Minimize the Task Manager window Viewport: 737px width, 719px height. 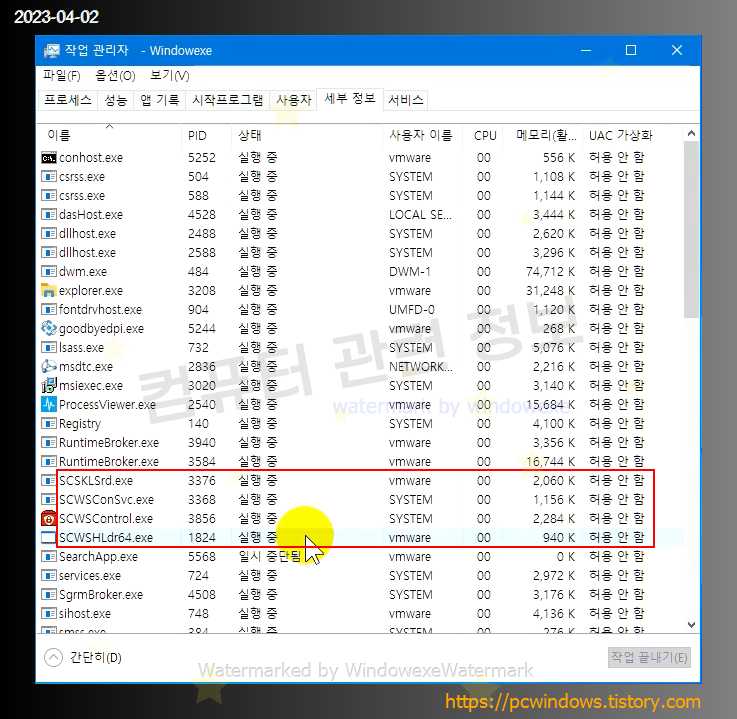click(586, 50)
